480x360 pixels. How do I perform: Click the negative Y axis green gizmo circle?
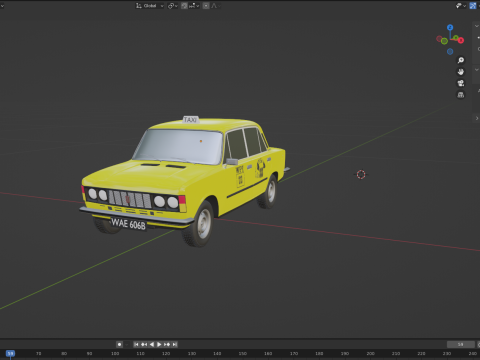coord(444,41)
